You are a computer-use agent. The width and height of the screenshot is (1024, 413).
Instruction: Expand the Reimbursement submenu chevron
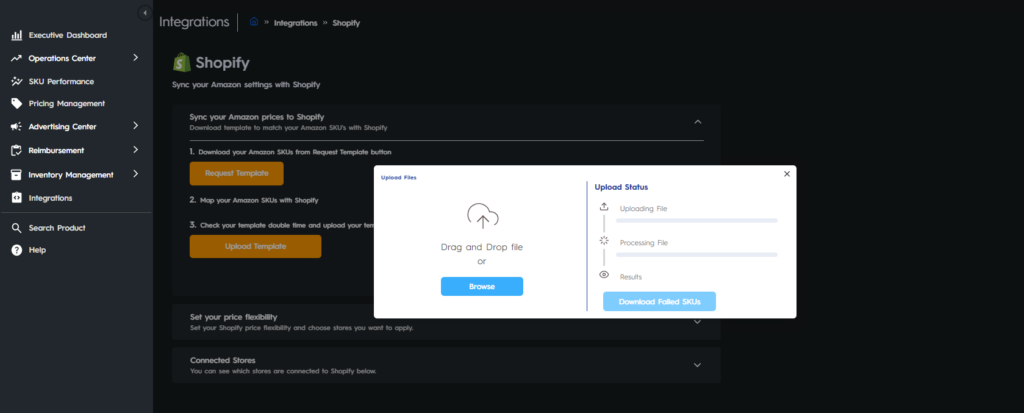click(x=135, y=150)
